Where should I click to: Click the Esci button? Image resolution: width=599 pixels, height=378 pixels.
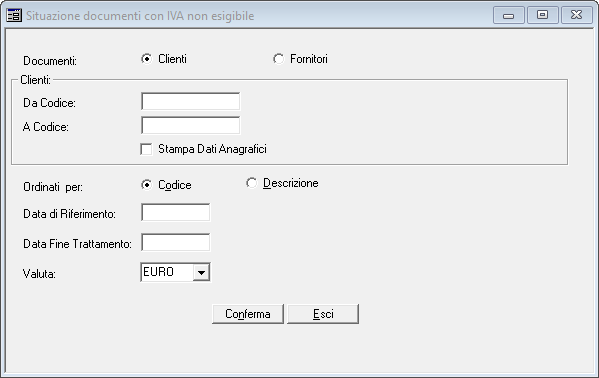coord(323,314)
